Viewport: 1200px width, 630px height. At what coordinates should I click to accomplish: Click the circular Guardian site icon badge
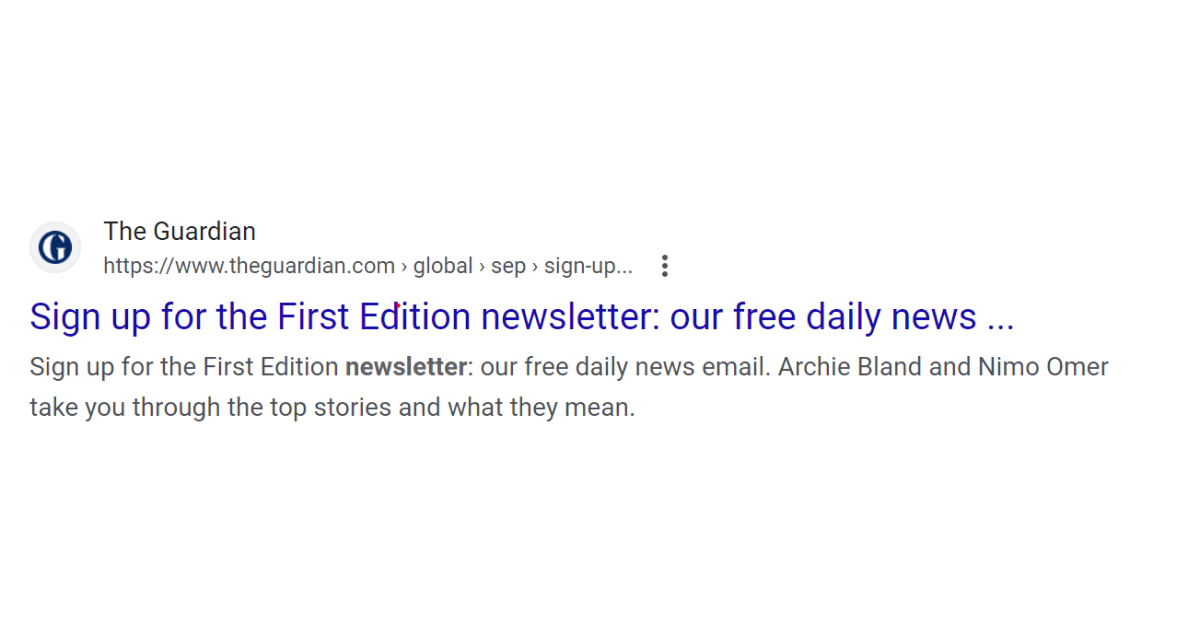pos(55,247)
